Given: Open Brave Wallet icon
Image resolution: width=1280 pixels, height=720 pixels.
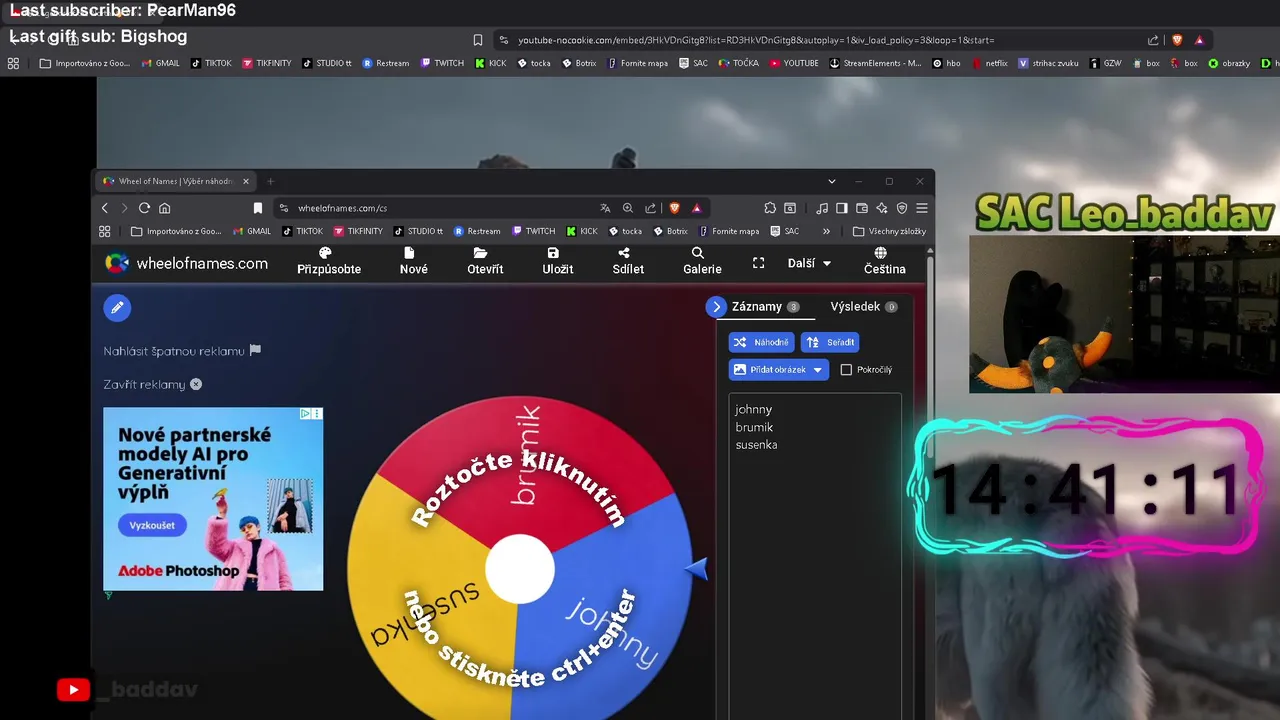Looking at the screenshot, I should (862, 208).
